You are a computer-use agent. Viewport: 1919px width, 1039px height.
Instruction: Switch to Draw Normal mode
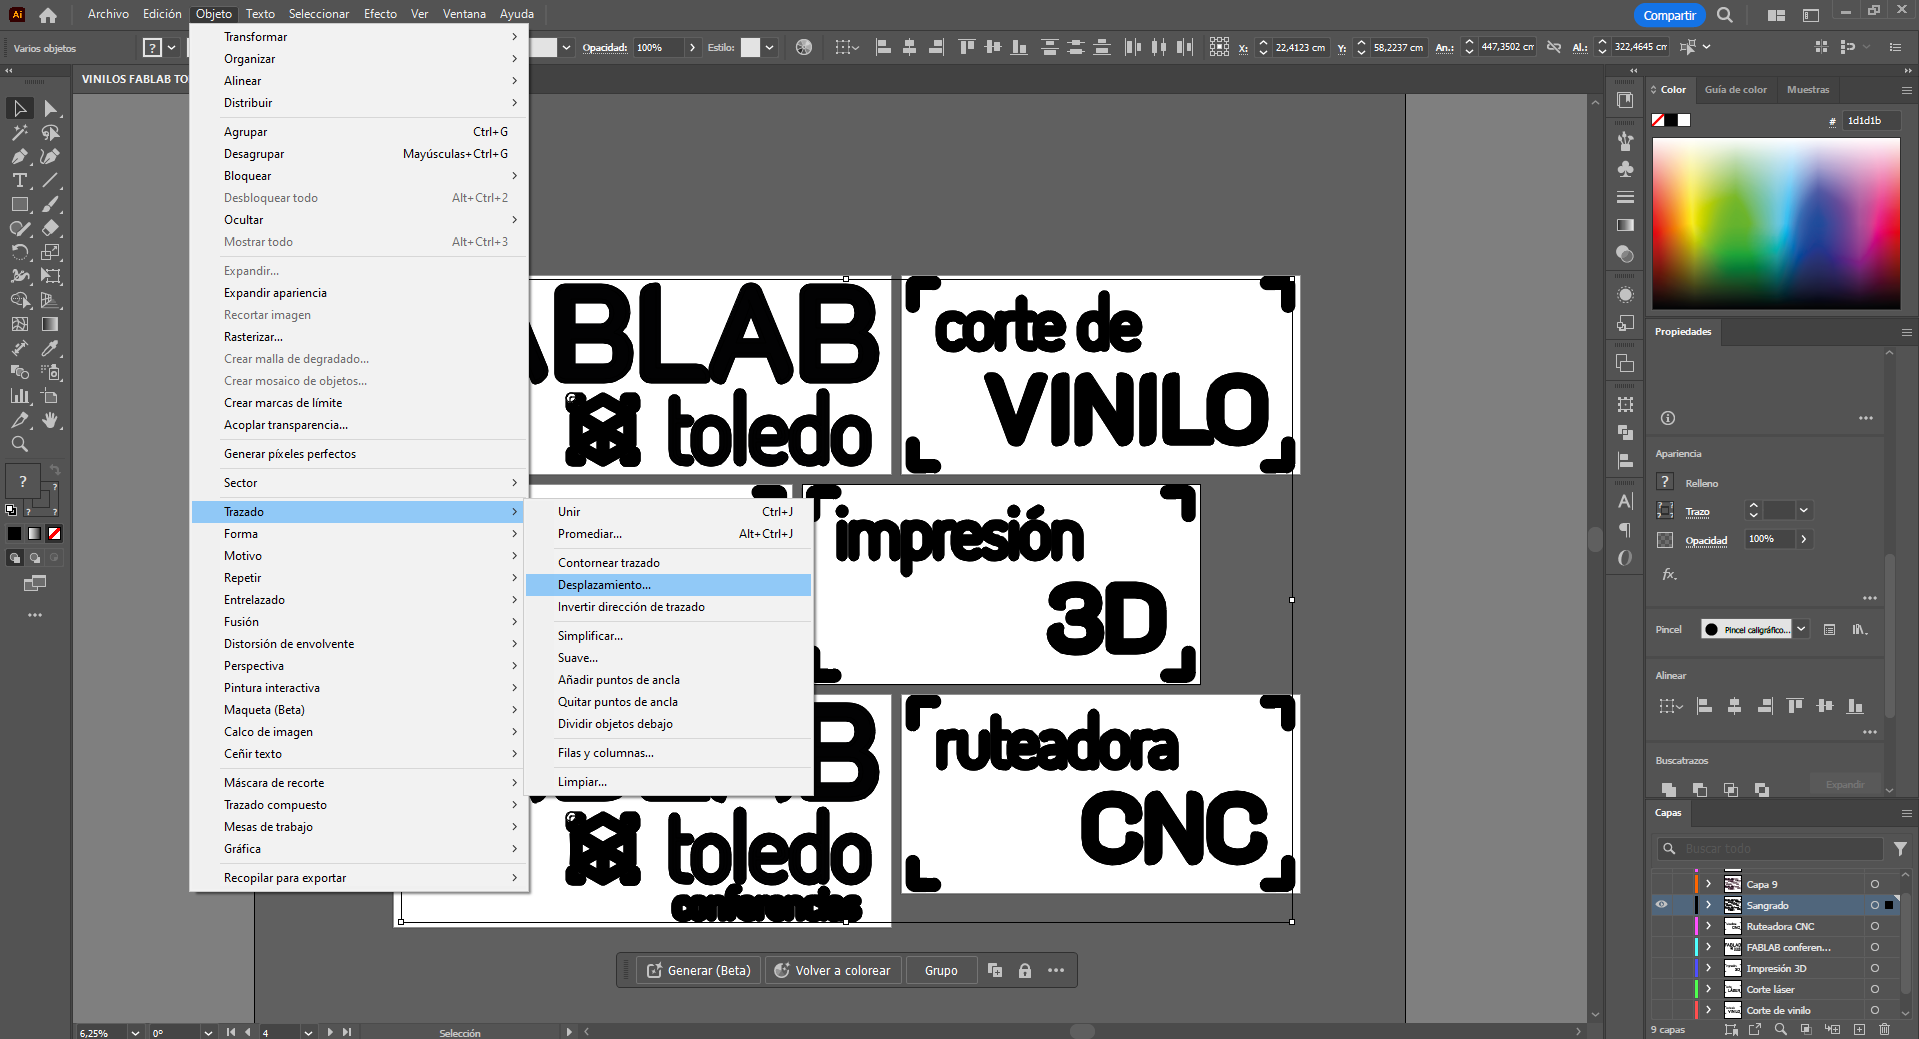click(15, 558)
